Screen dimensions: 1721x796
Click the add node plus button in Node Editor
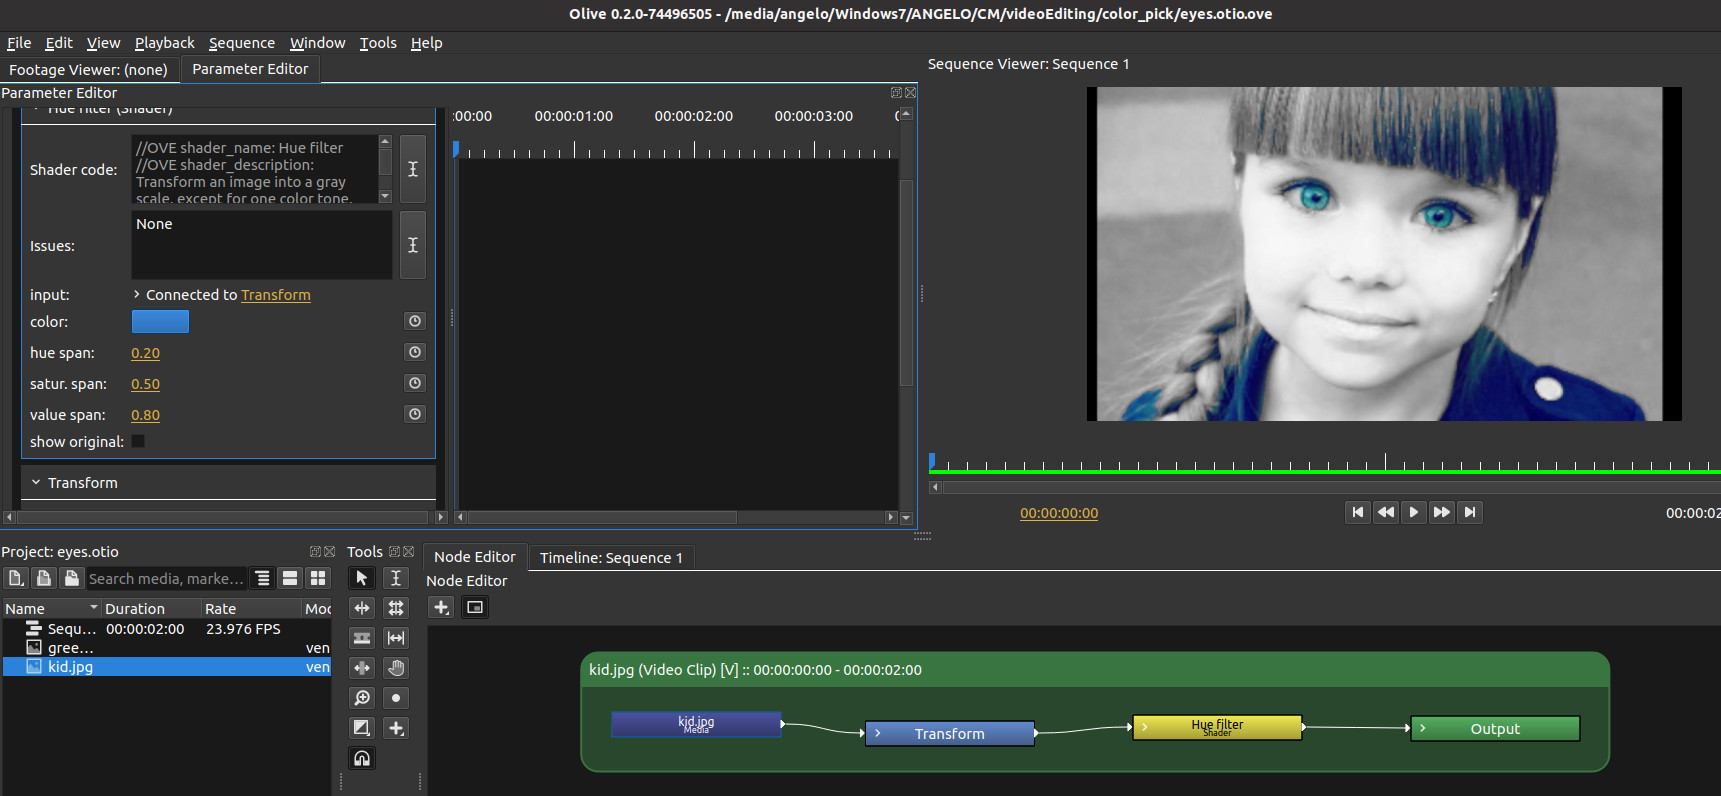[441, 607]
